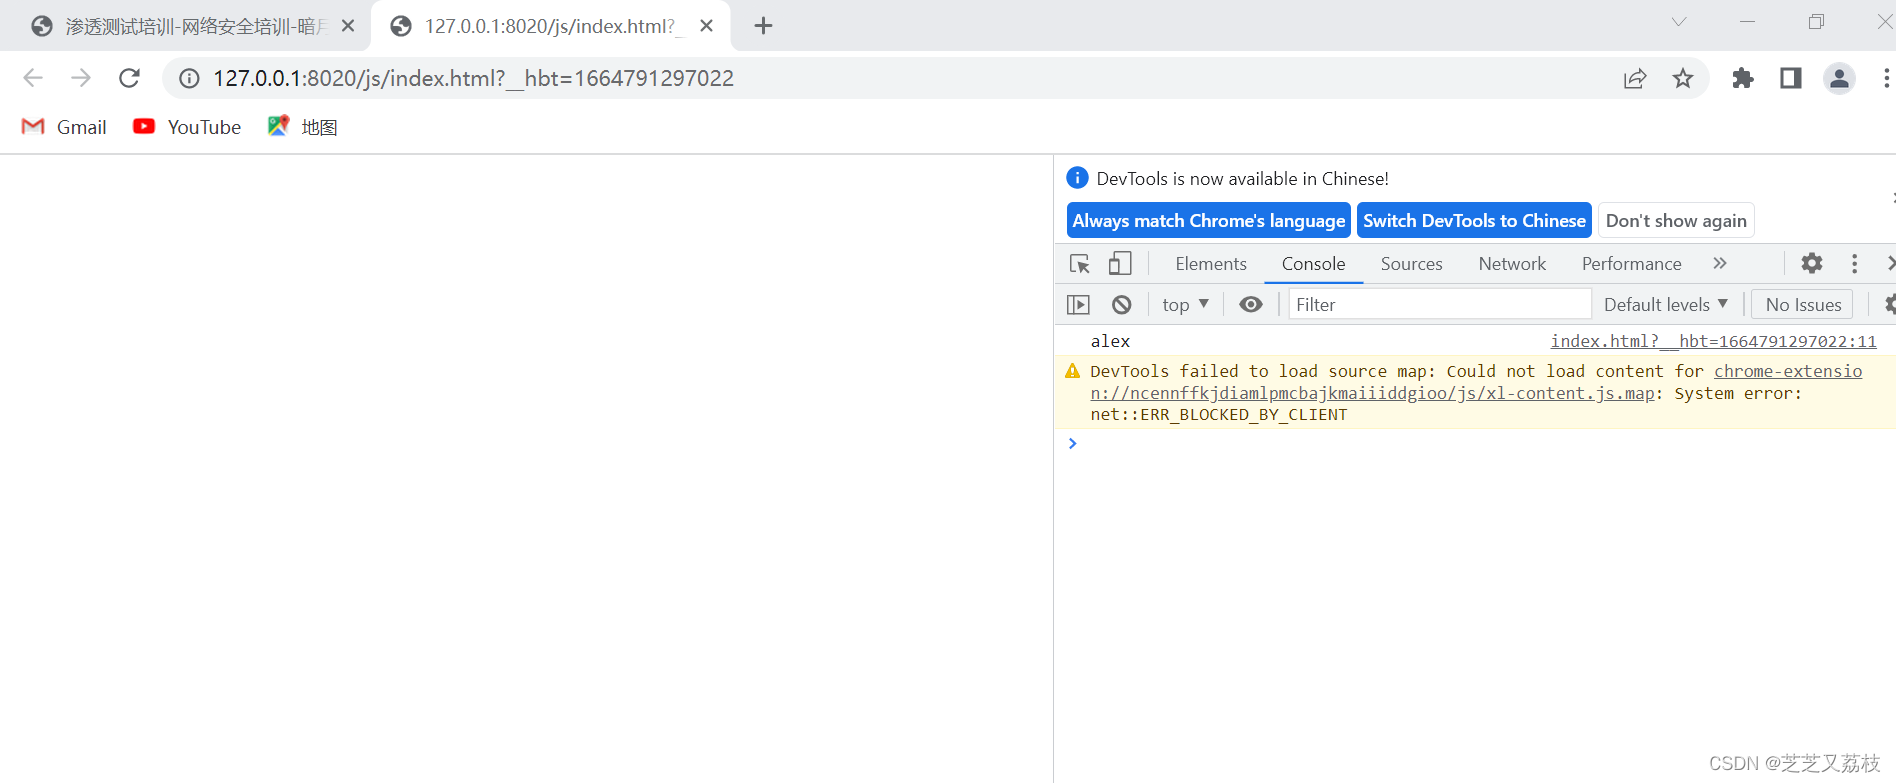Click the console prompt input line

tap(1480, 444)
